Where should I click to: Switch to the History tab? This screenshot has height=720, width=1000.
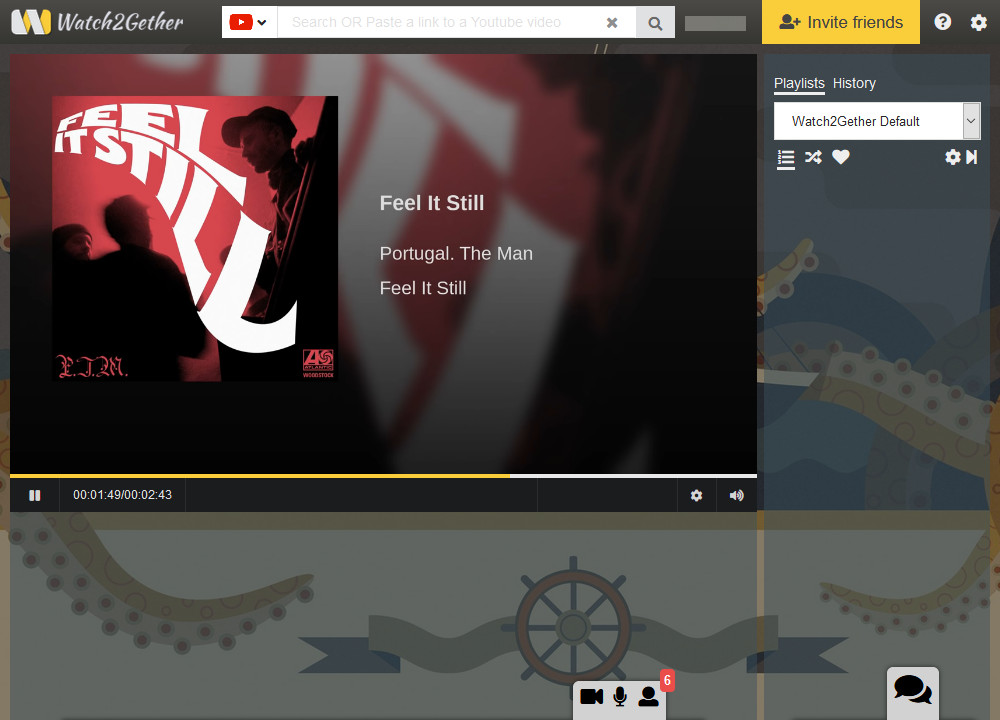[854, 83]
